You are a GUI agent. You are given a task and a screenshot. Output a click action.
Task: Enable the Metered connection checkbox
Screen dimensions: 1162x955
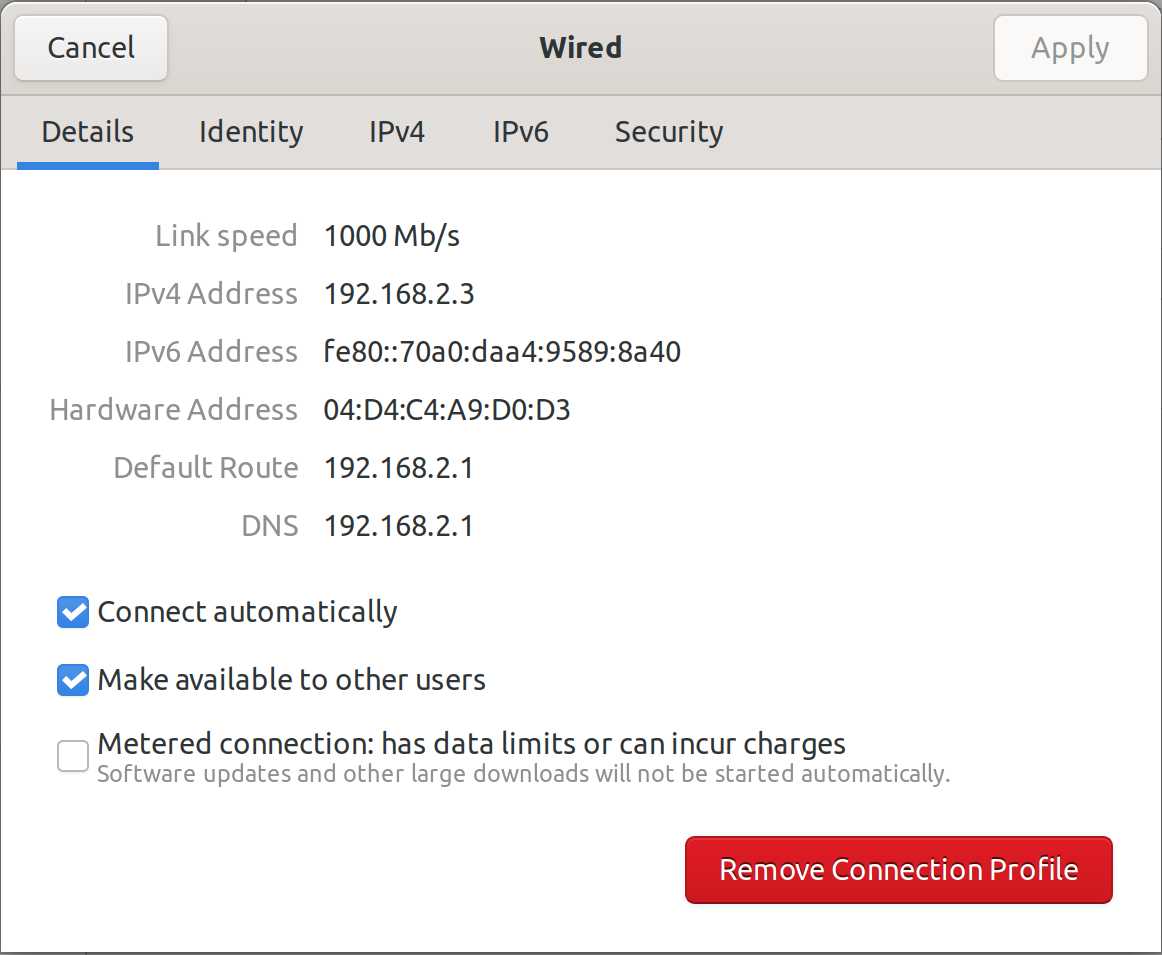73,756
